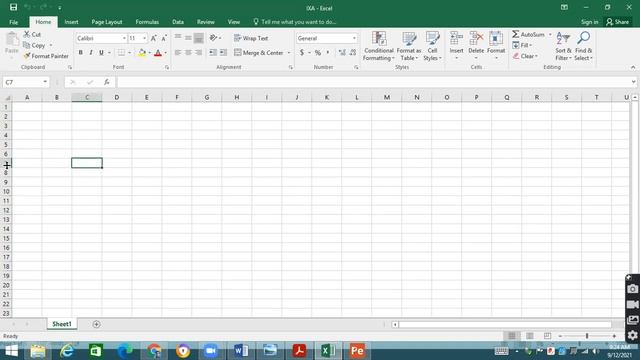
Task: Add a new sheet with the plus button
Action: (x=96, y=324)
